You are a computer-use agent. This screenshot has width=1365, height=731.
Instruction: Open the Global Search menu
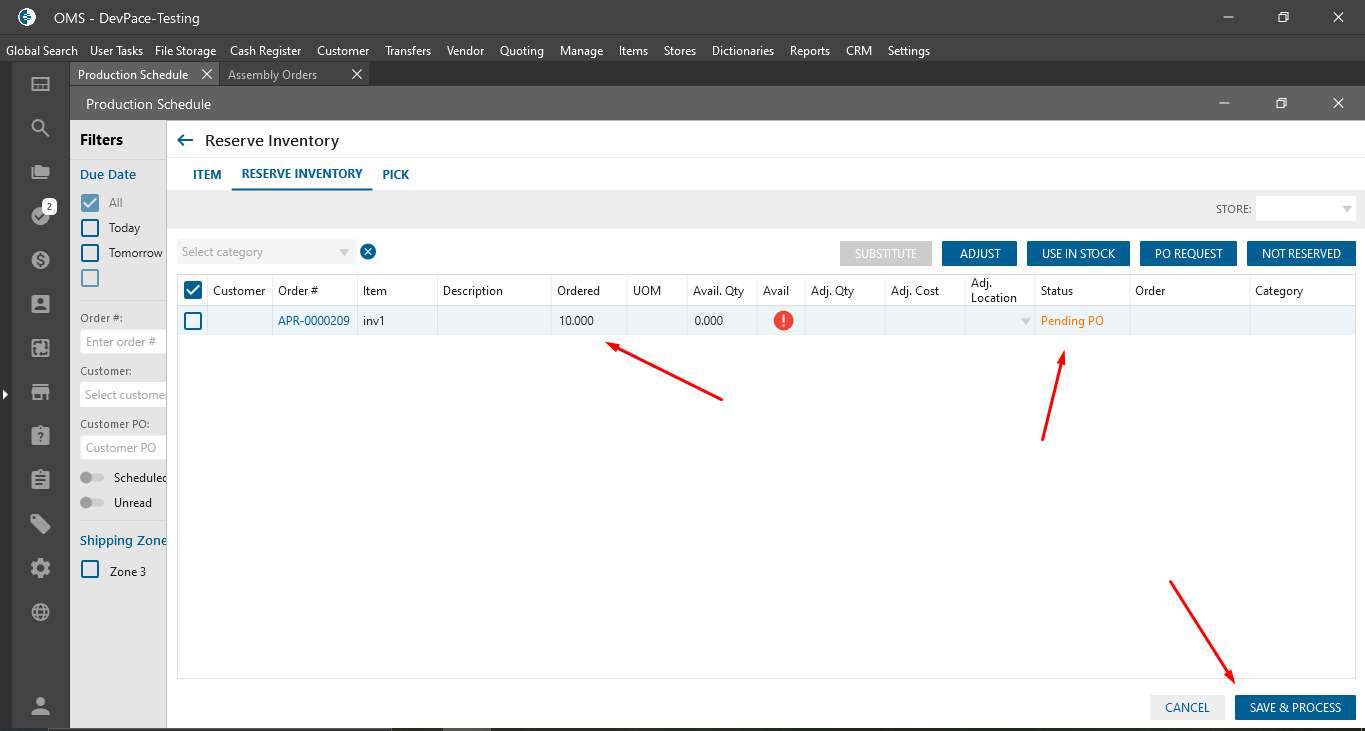pyautogui.click(x=42, y=51)
